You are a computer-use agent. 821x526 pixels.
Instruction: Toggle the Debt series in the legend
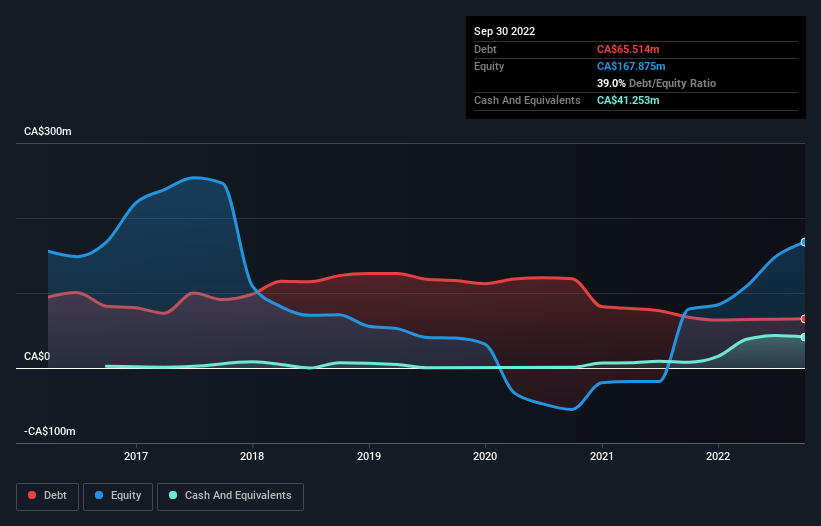[48, 496]
